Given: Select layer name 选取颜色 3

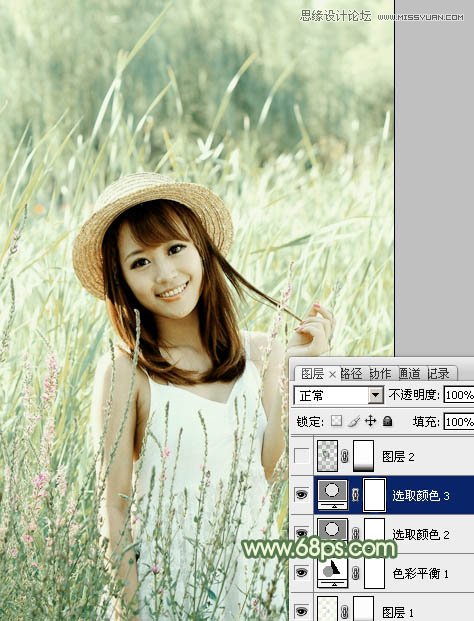Looking at the screenshot, I should click(x=421, y=495).
